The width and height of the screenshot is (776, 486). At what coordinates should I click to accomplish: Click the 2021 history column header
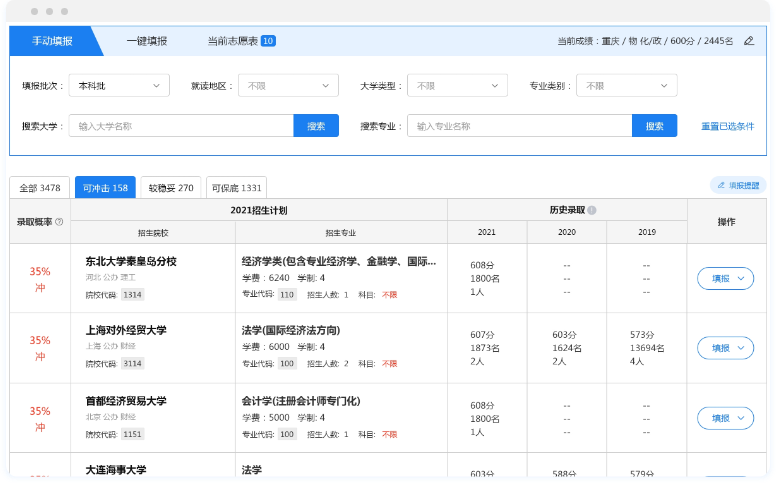486,232
